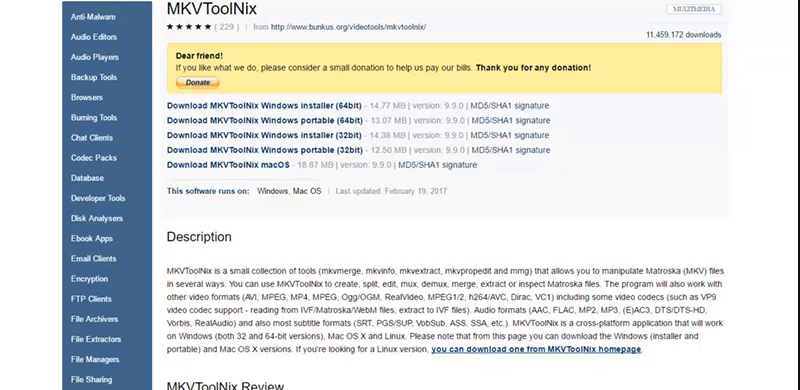Download MKVToolNix Windows installer (64bit)
The height and width of the screenshot is (390, 800).
click(x=264, y=106)
